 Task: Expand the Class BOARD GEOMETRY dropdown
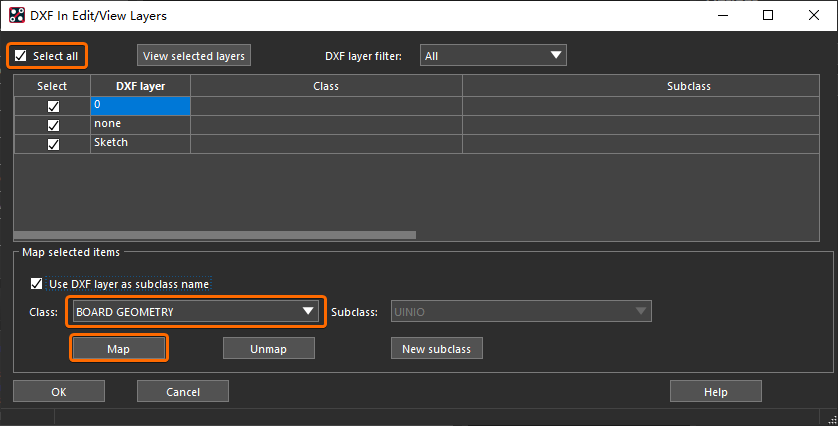pos(195,312)
